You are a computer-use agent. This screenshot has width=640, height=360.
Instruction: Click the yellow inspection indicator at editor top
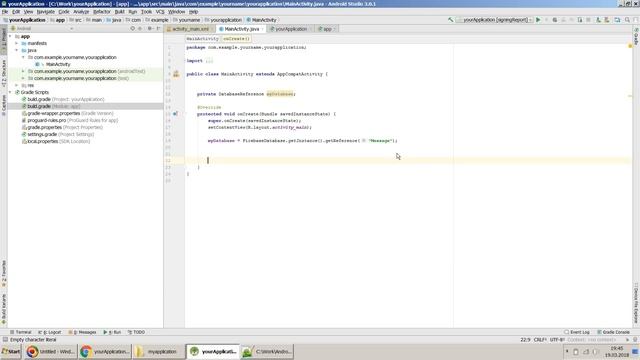[630, 46]
